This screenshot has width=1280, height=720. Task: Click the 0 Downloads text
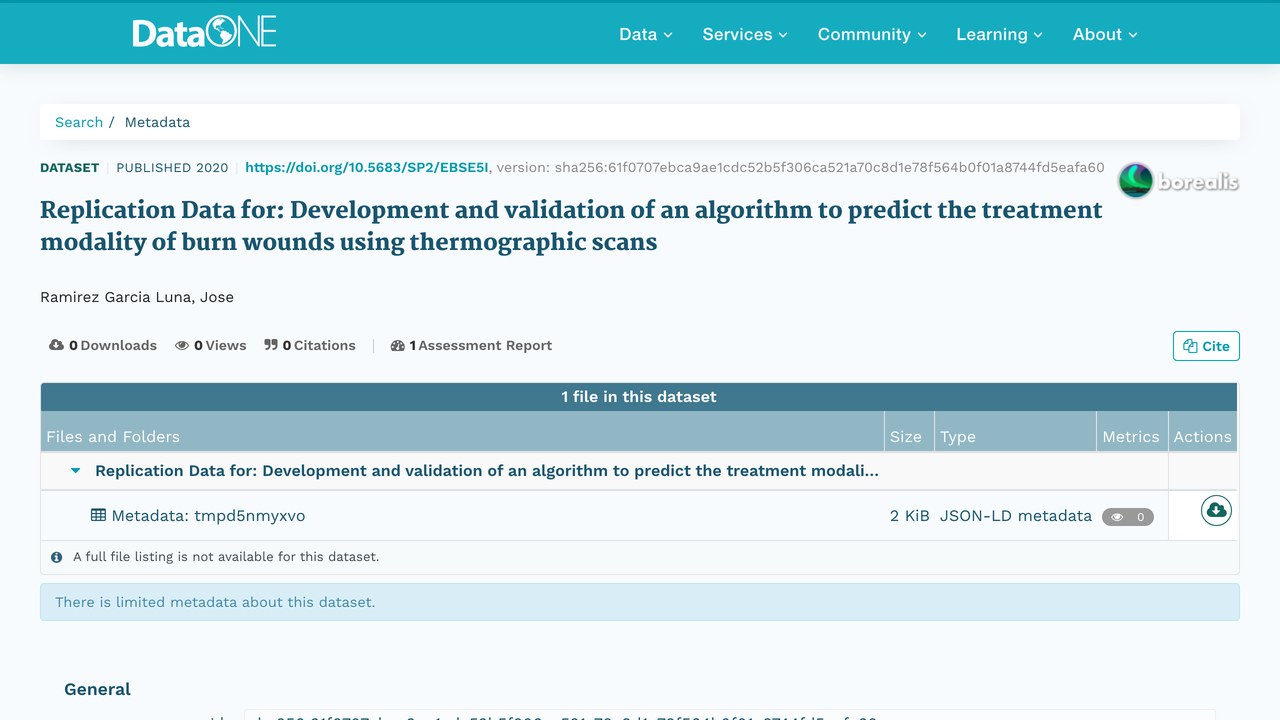[113, 345]
